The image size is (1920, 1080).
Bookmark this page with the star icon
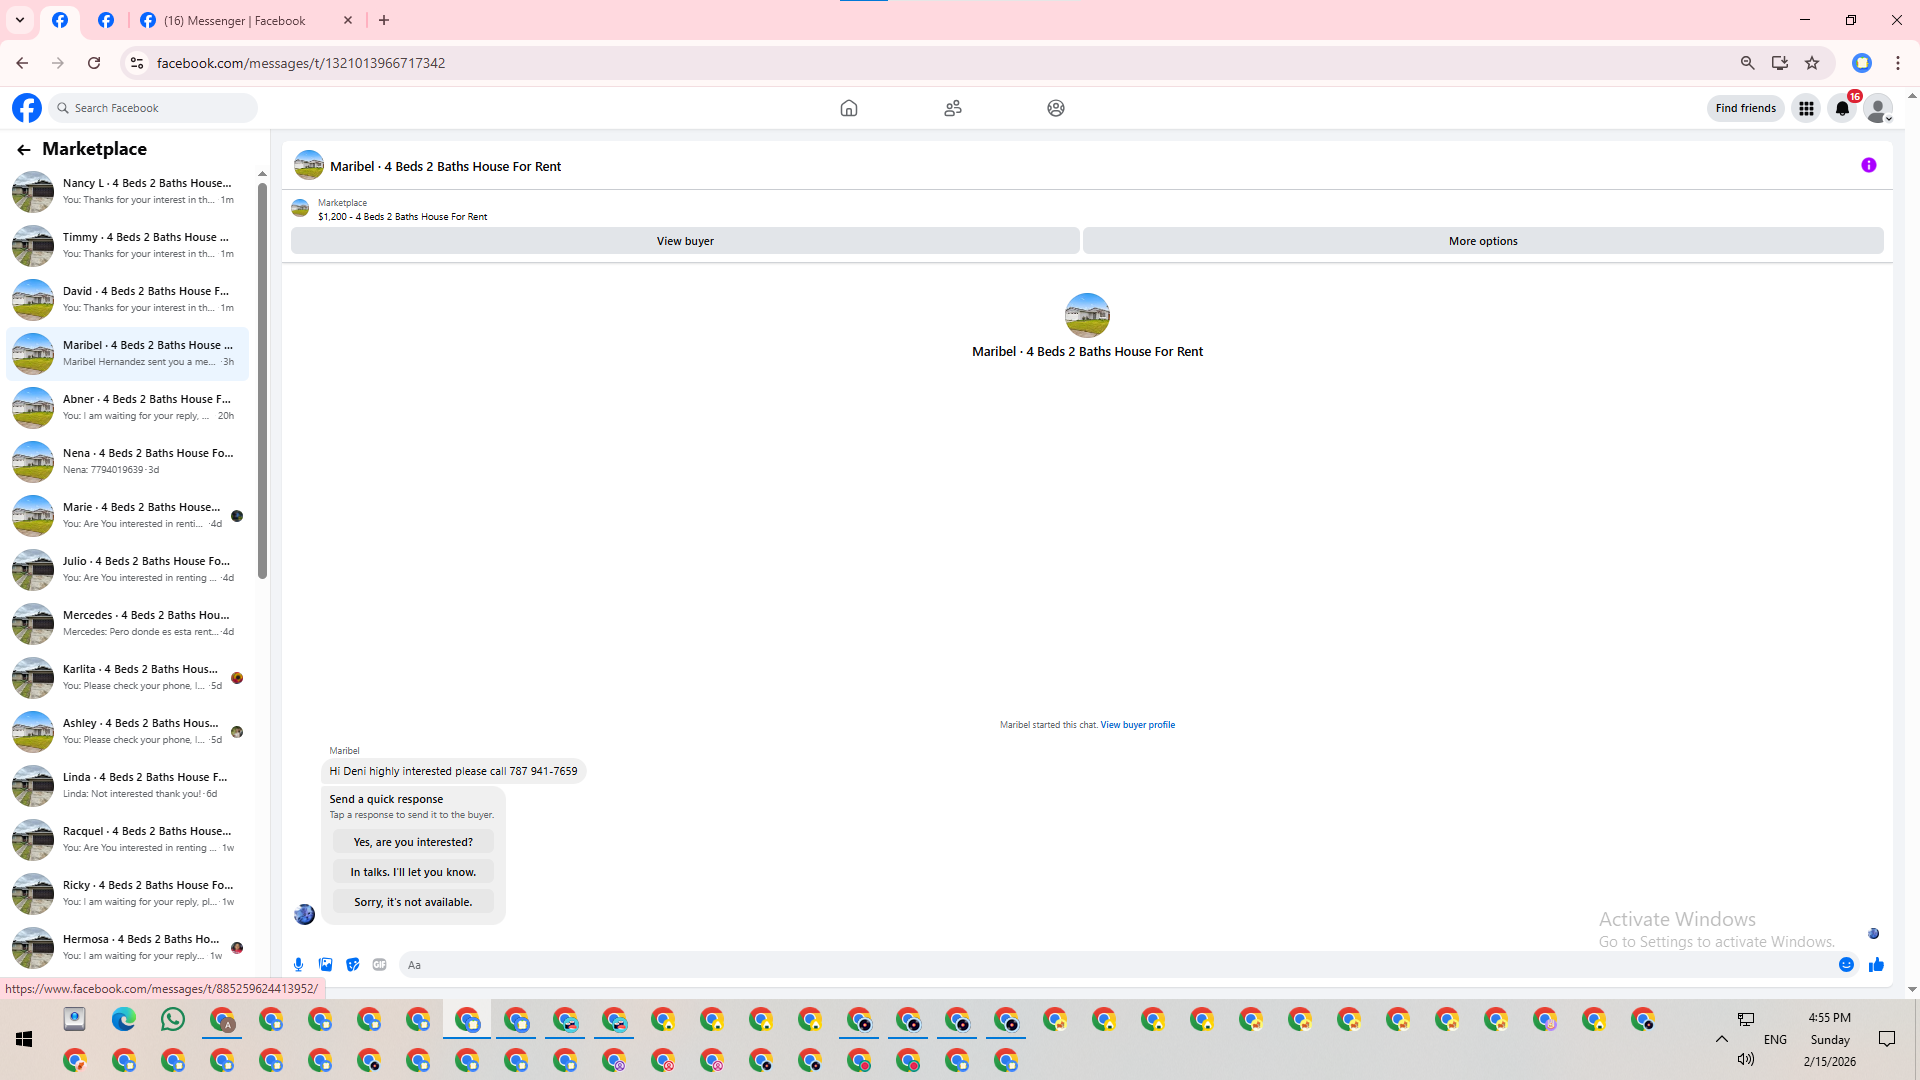coord(1812,63)
